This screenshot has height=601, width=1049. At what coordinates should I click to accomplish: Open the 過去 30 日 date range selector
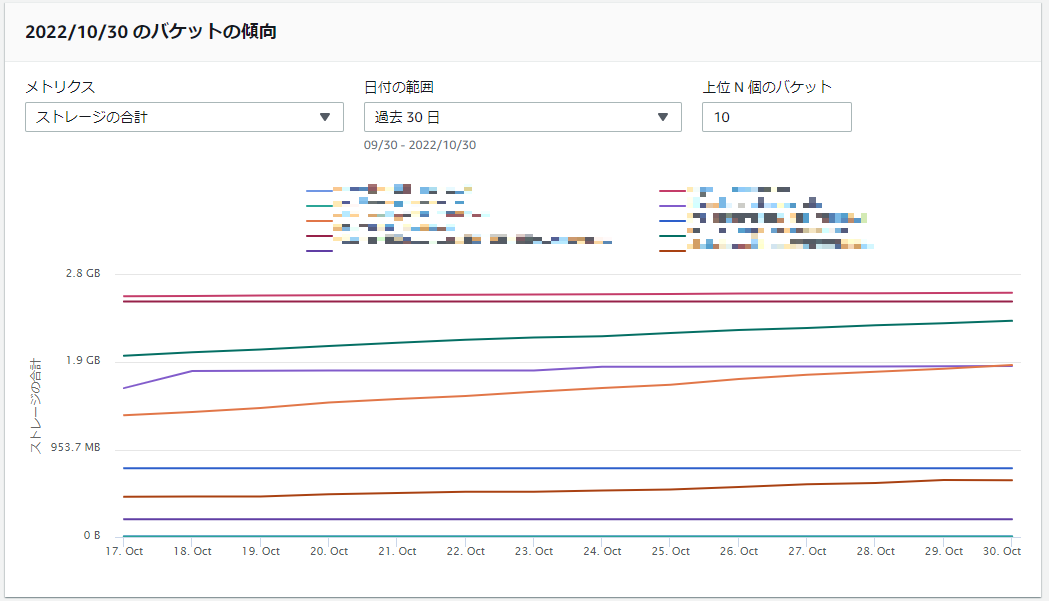(x=520, y=117)
